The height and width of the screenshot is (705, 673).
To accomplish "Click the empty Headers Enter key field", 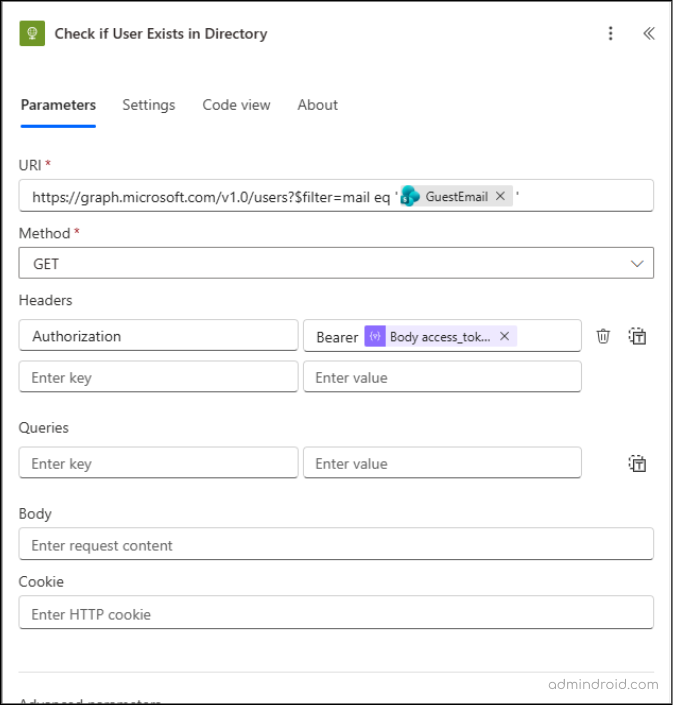I will coord(158,378).
